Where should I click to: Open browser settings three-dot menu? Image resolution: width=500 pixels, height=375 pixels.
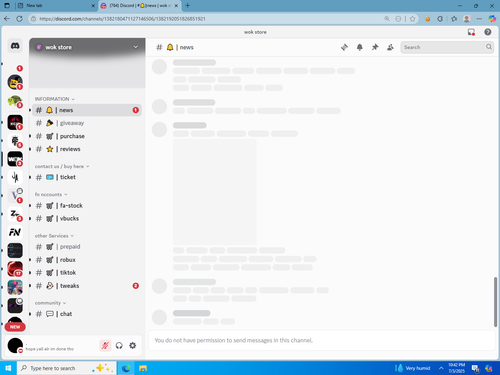(479, 19)
